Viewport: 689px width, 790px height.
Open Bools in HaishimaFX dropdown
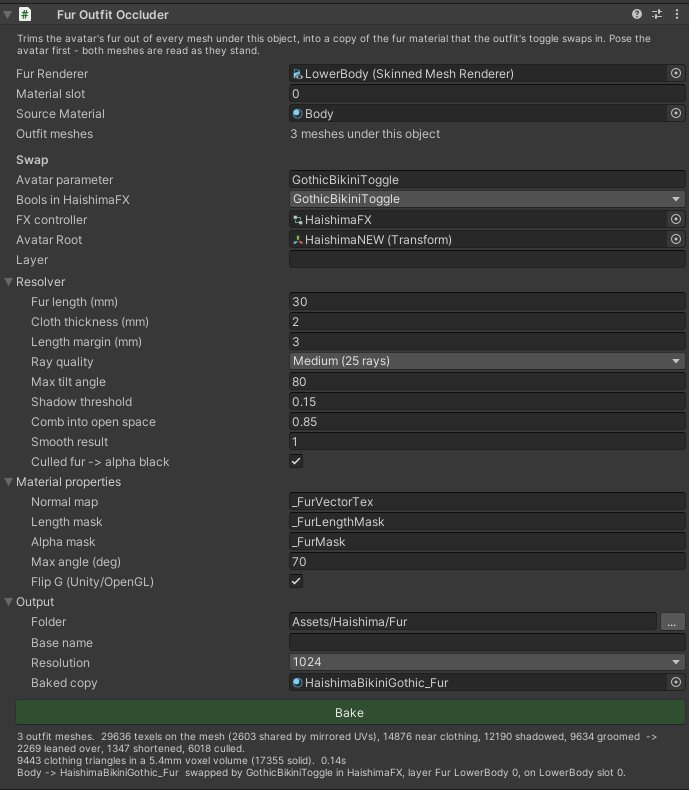click(x=487, y=199)
